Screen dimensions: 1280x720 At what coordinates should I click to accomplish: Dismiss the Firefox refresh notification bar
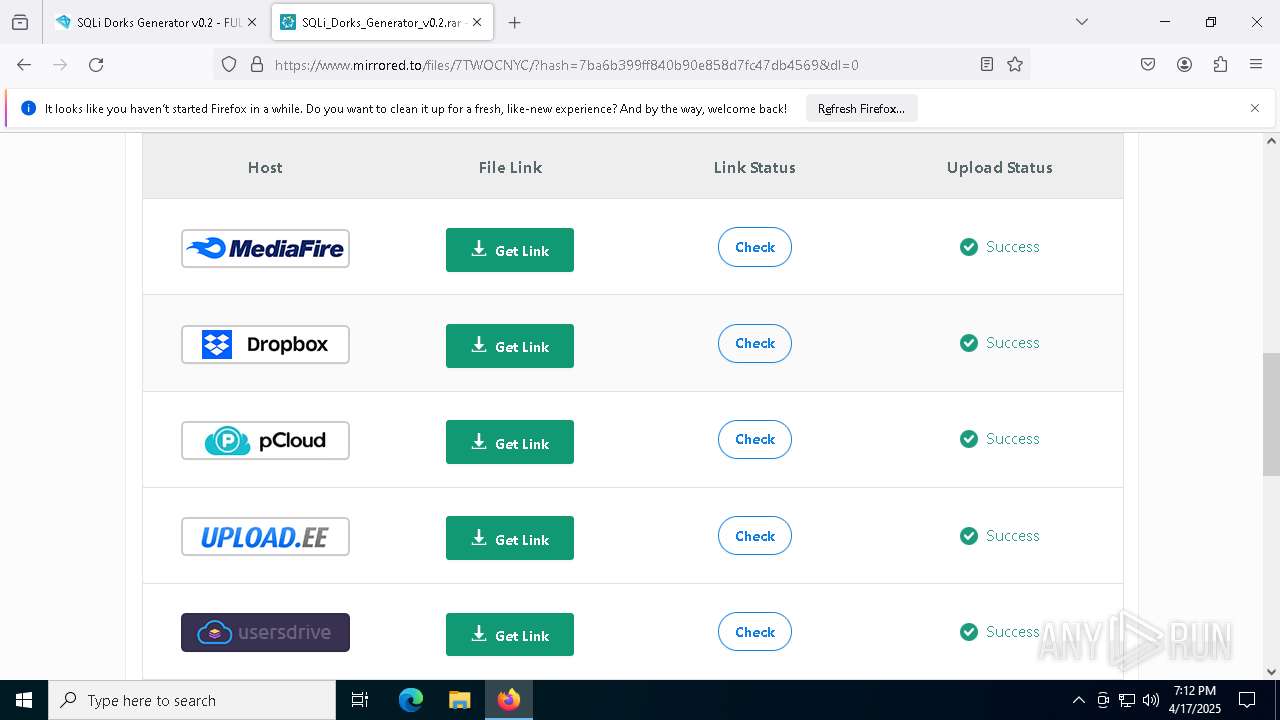point(1255,108)
